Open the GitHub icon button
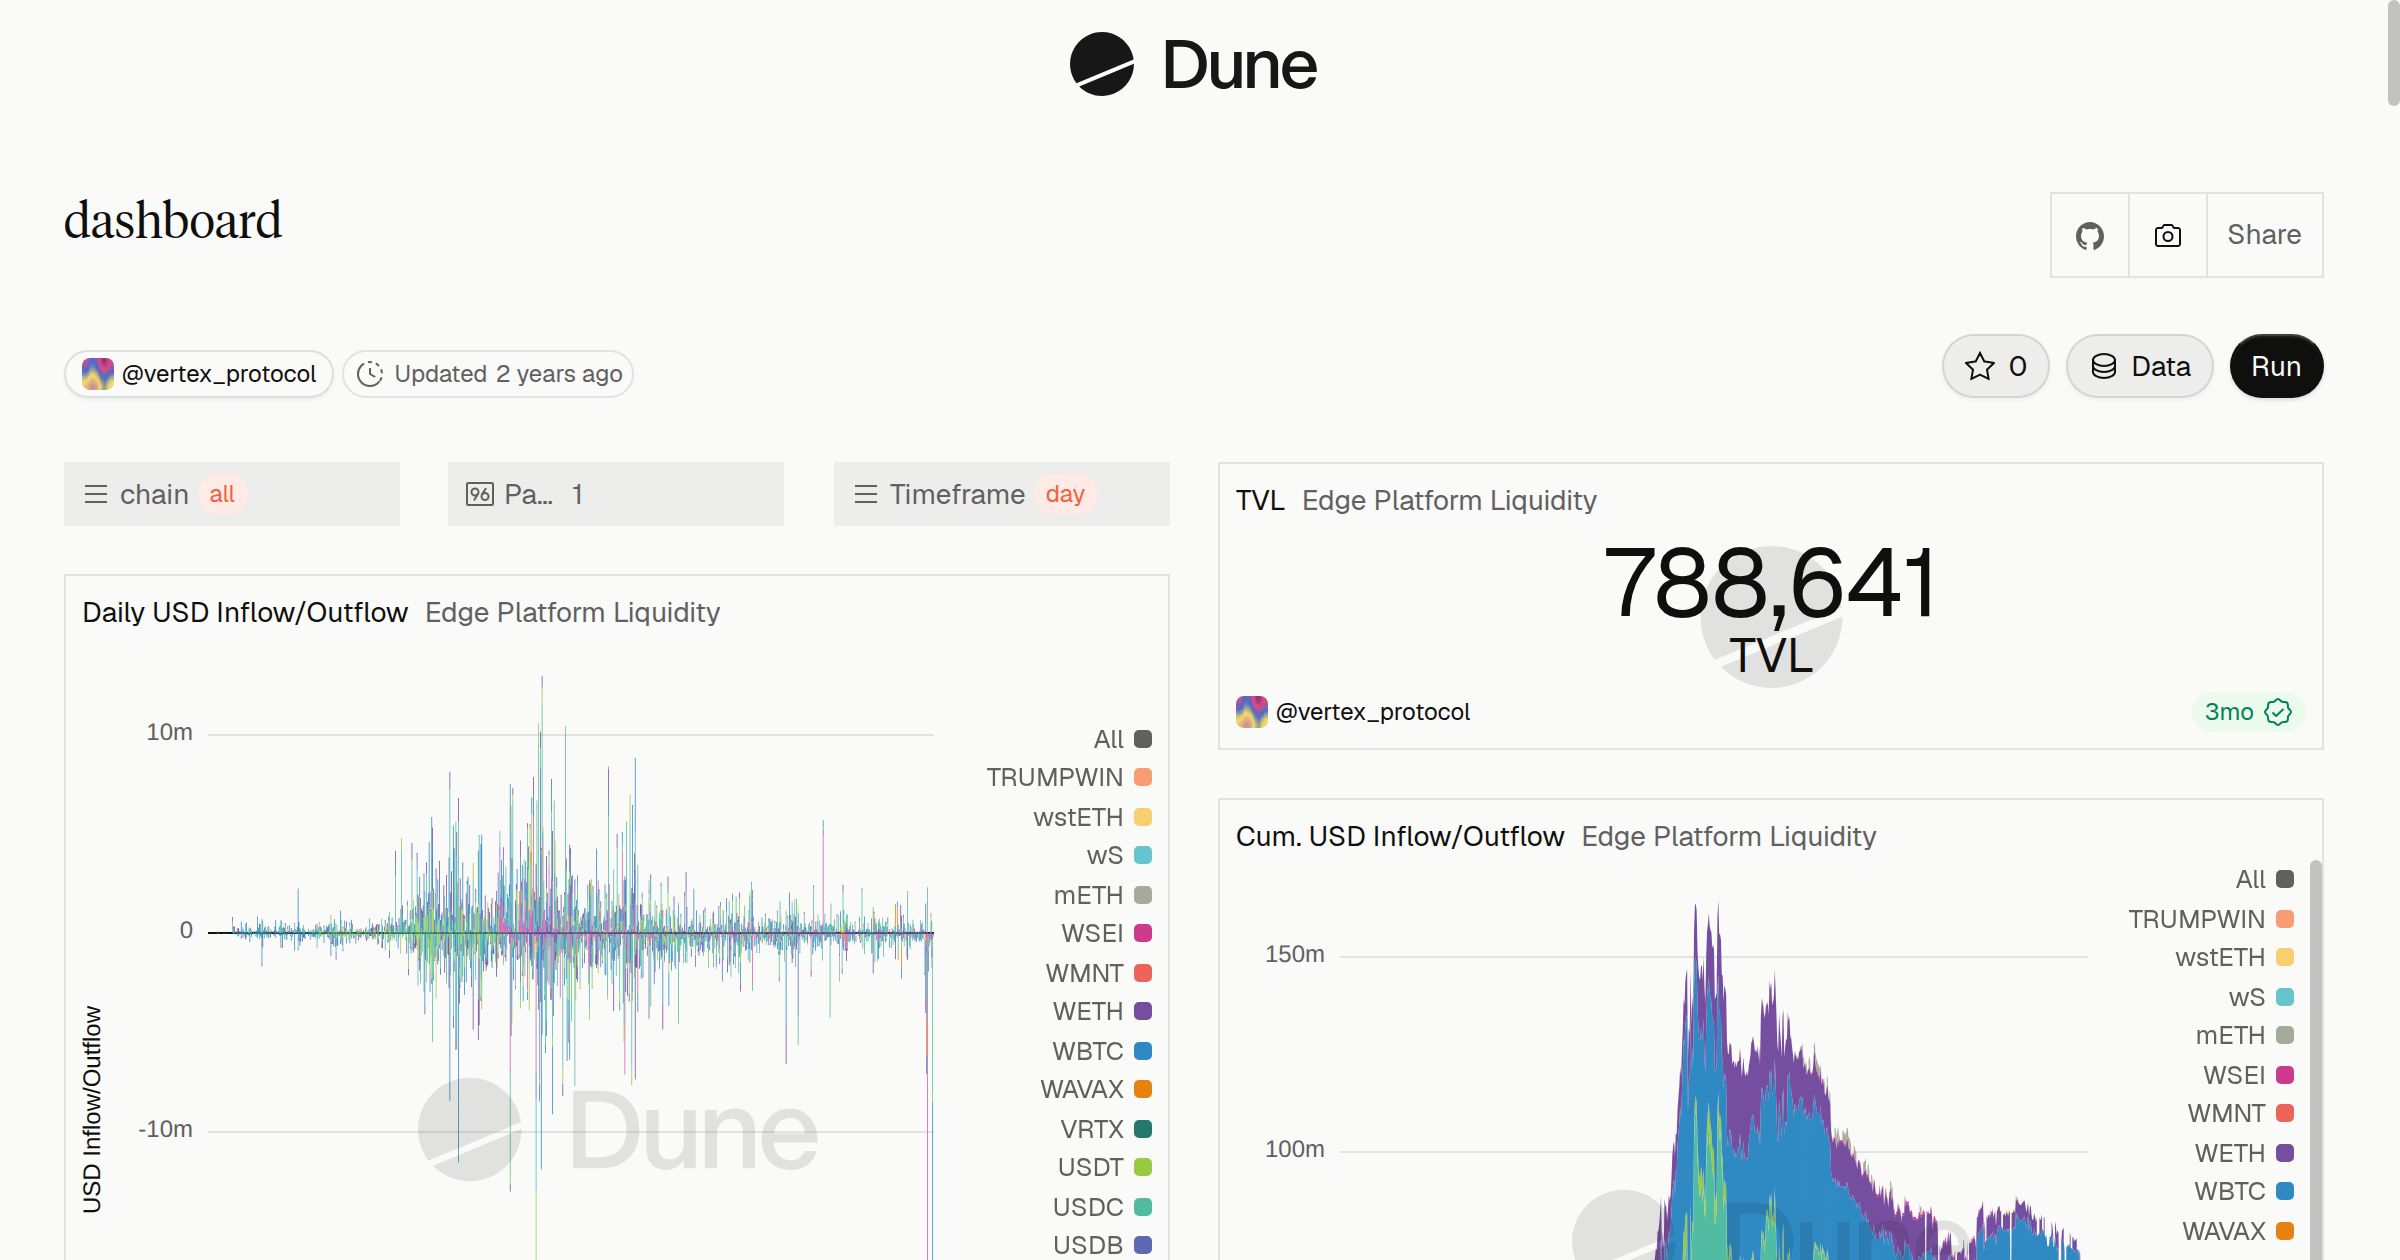Screen dimensions: 2400x1260 2089,235
